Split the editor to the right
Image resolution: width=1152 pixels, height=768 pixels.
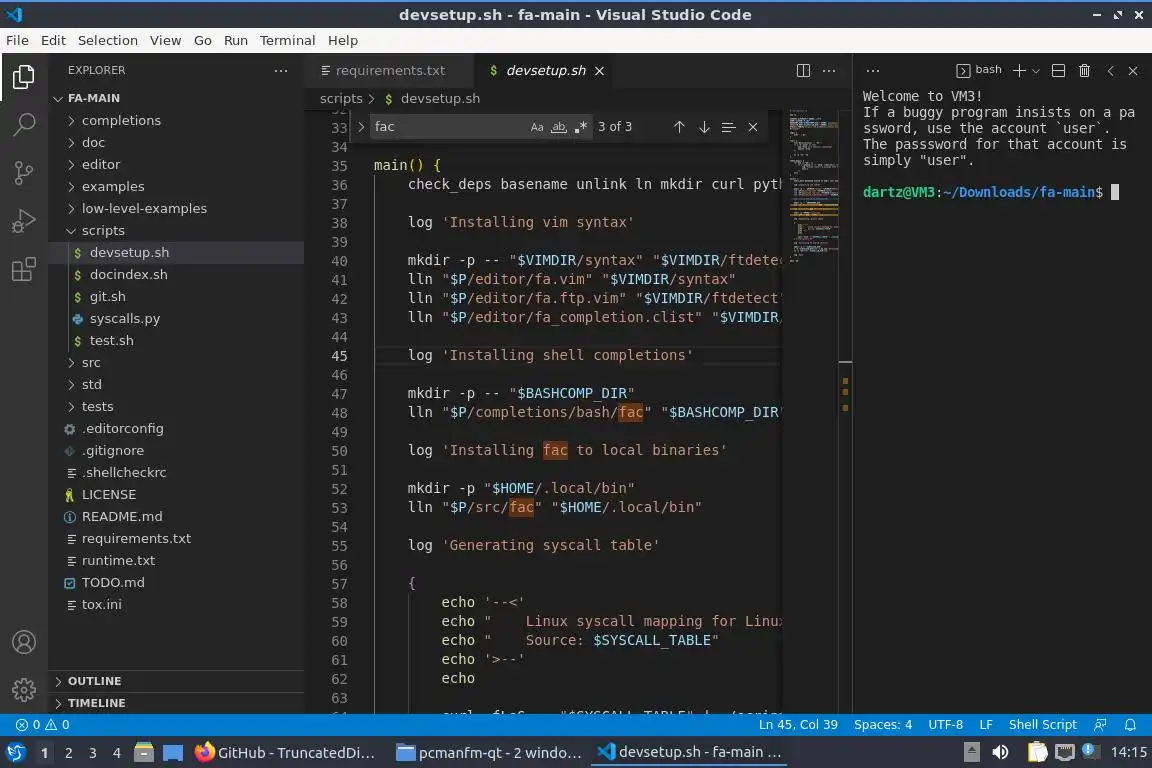point(803,71)
